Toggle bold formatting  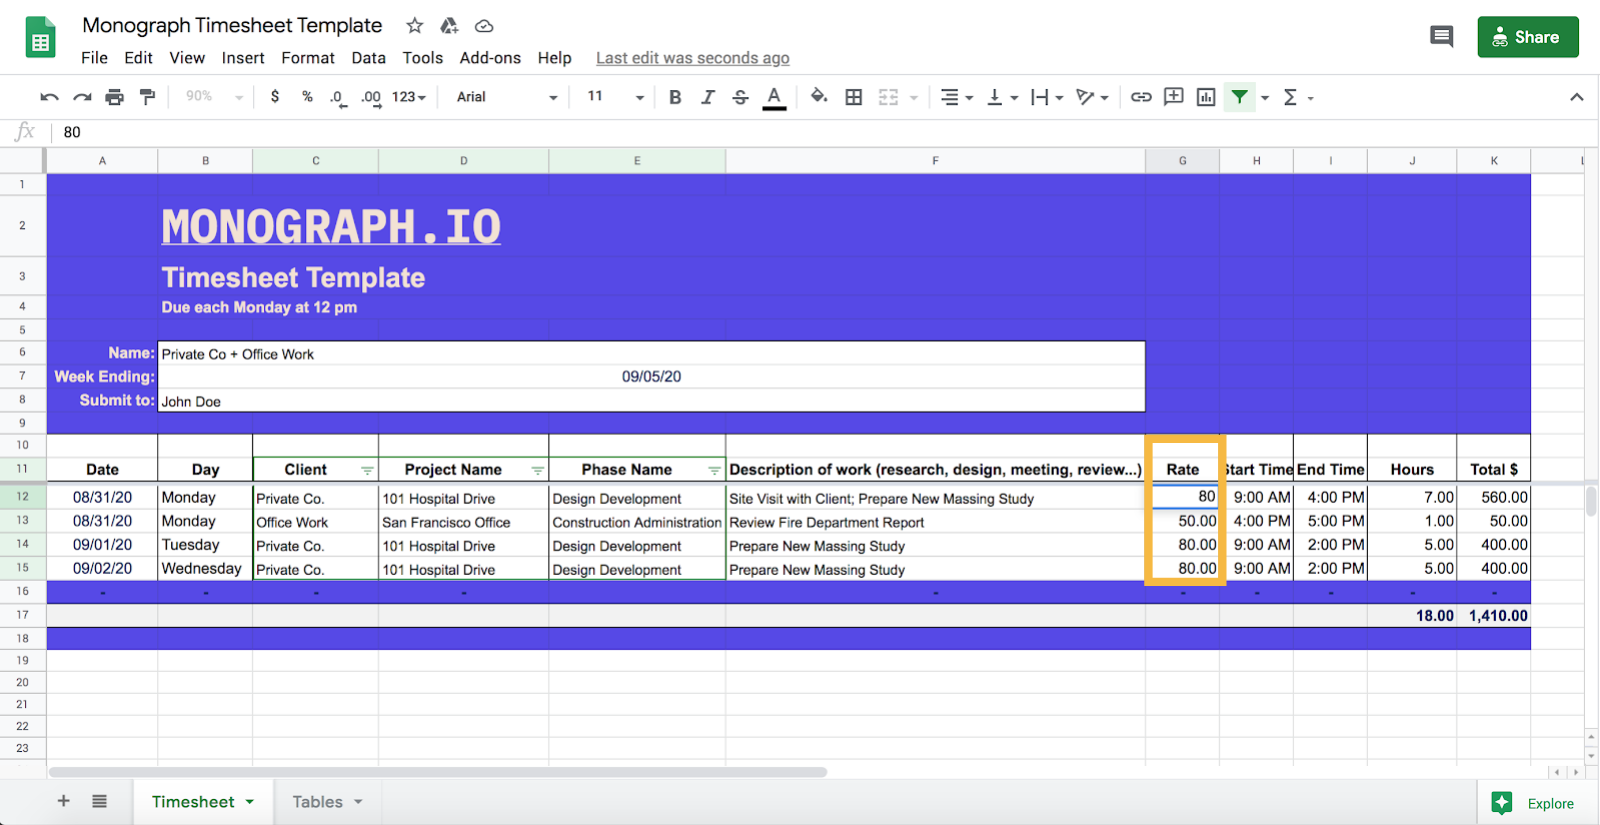point(675,97)
